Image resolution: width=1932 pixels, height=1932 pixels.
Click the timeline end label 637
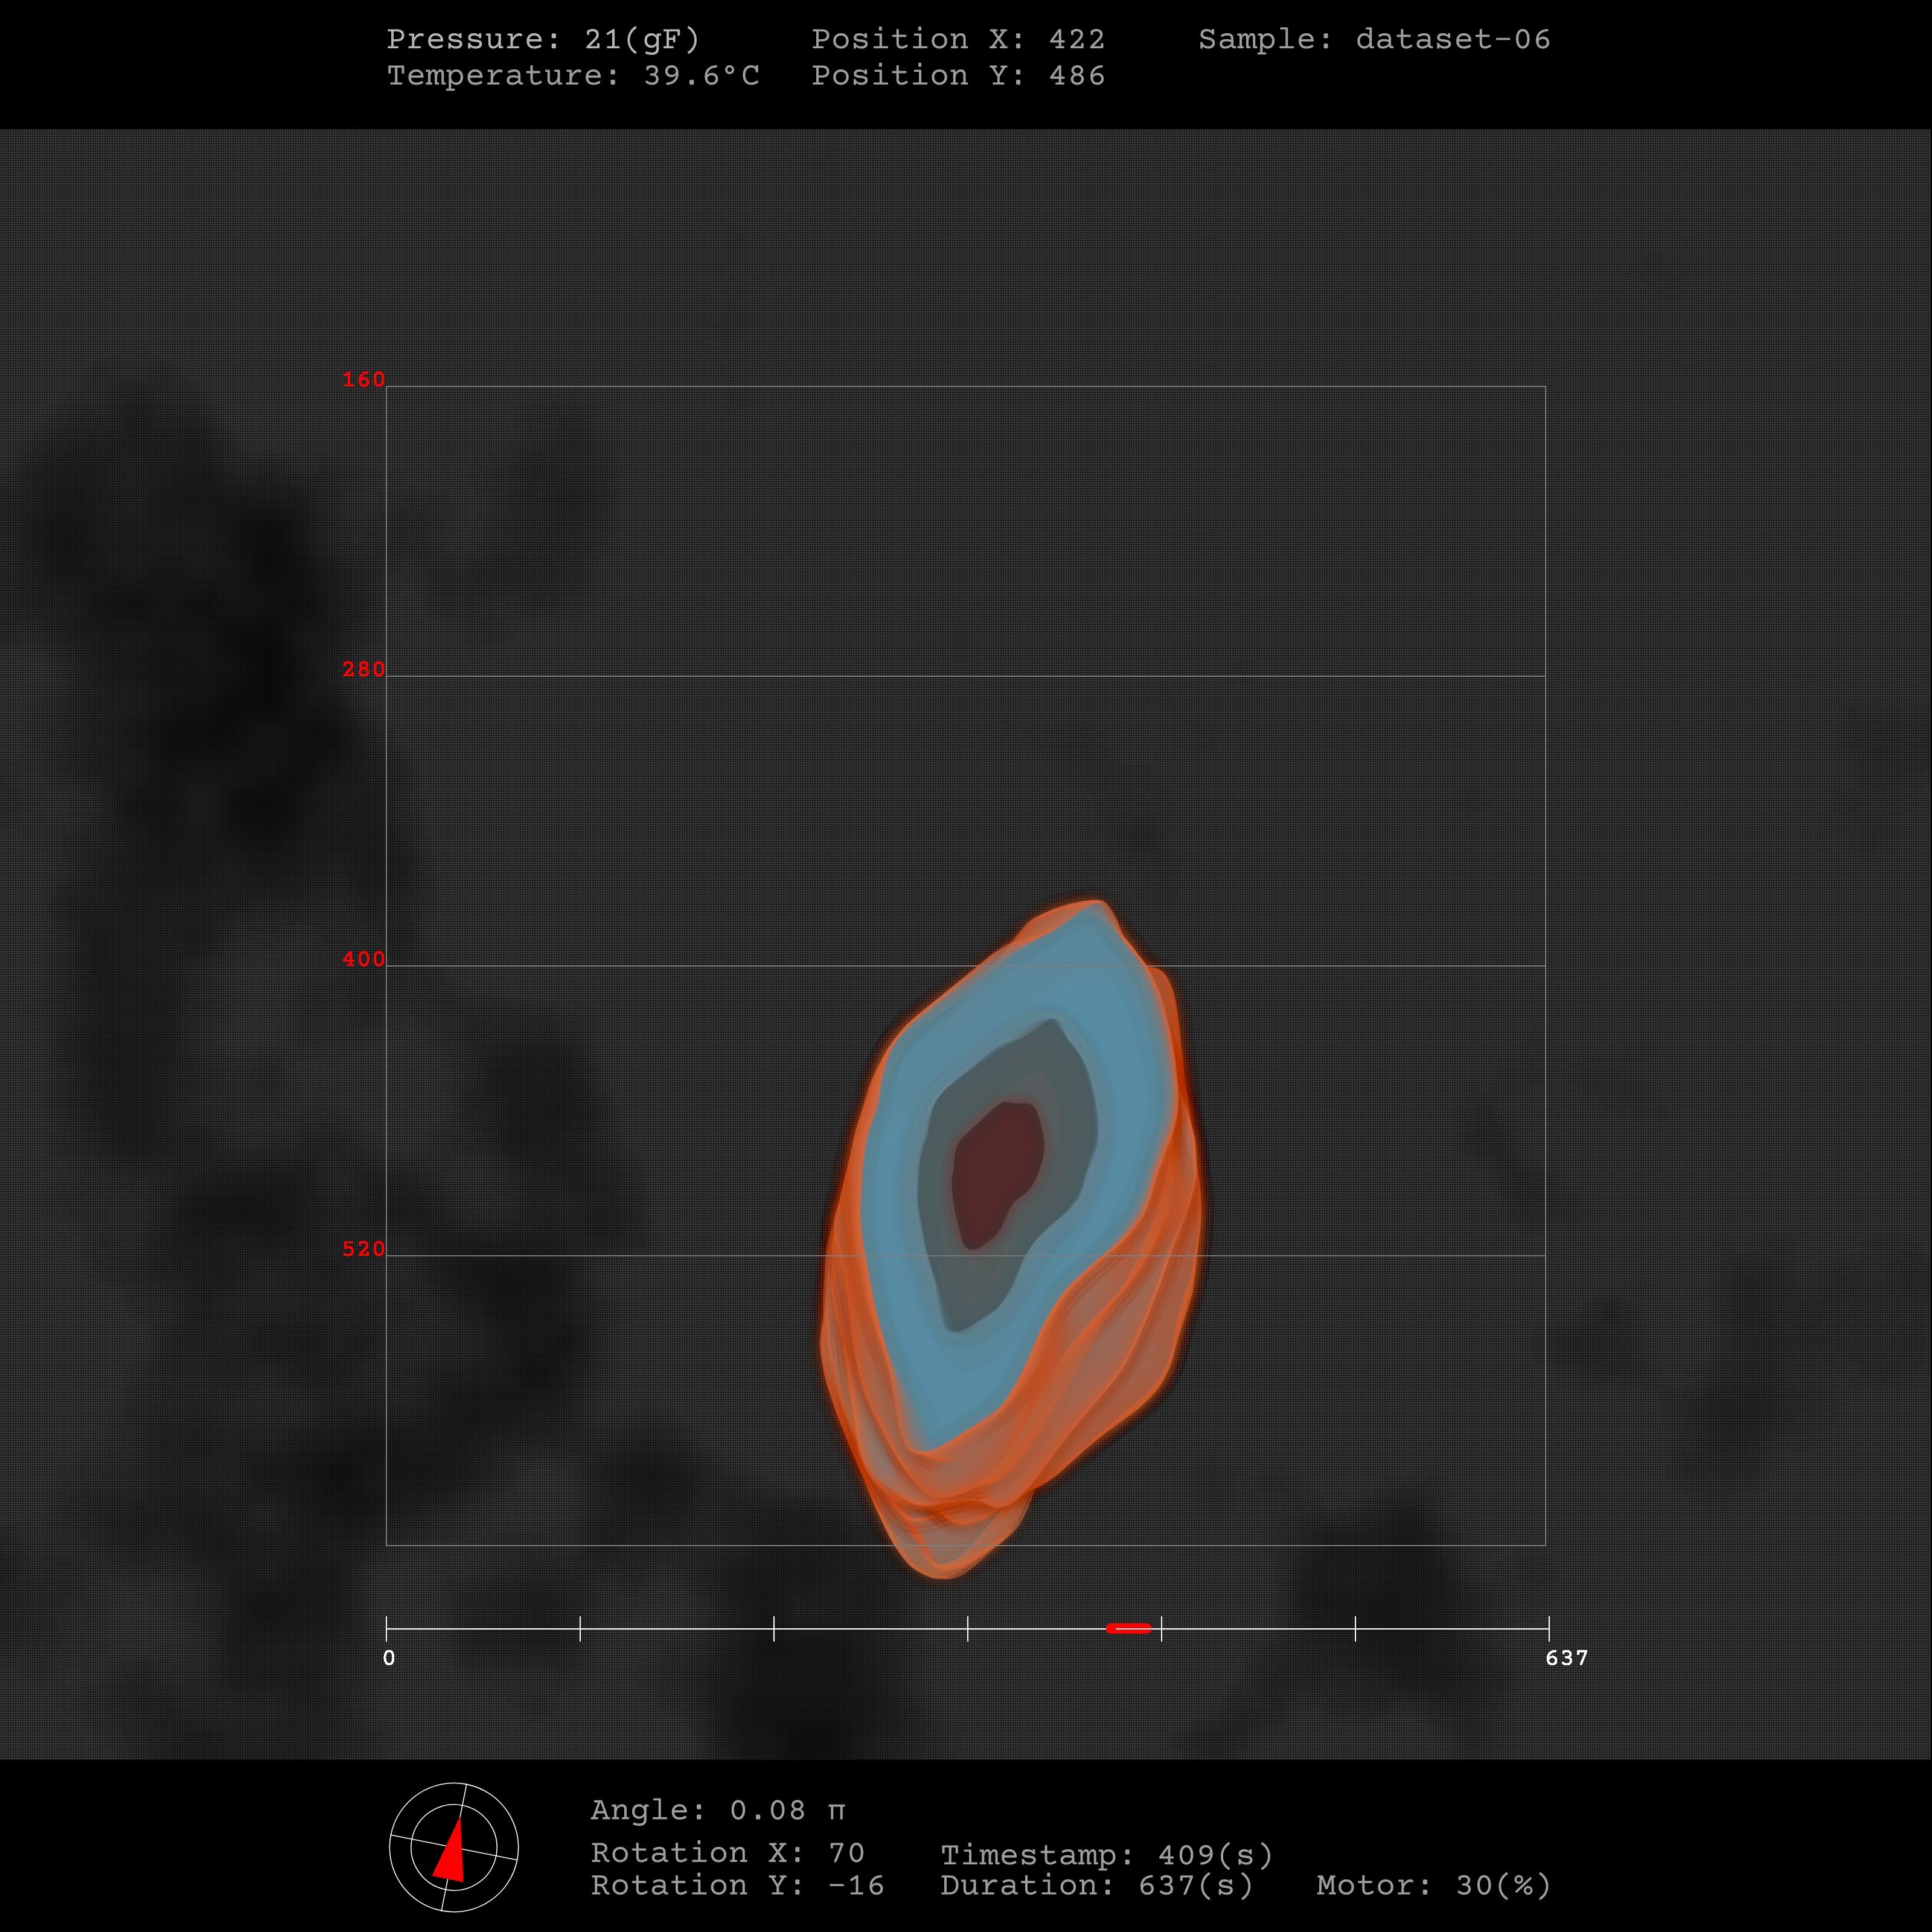point(1566,1658)
